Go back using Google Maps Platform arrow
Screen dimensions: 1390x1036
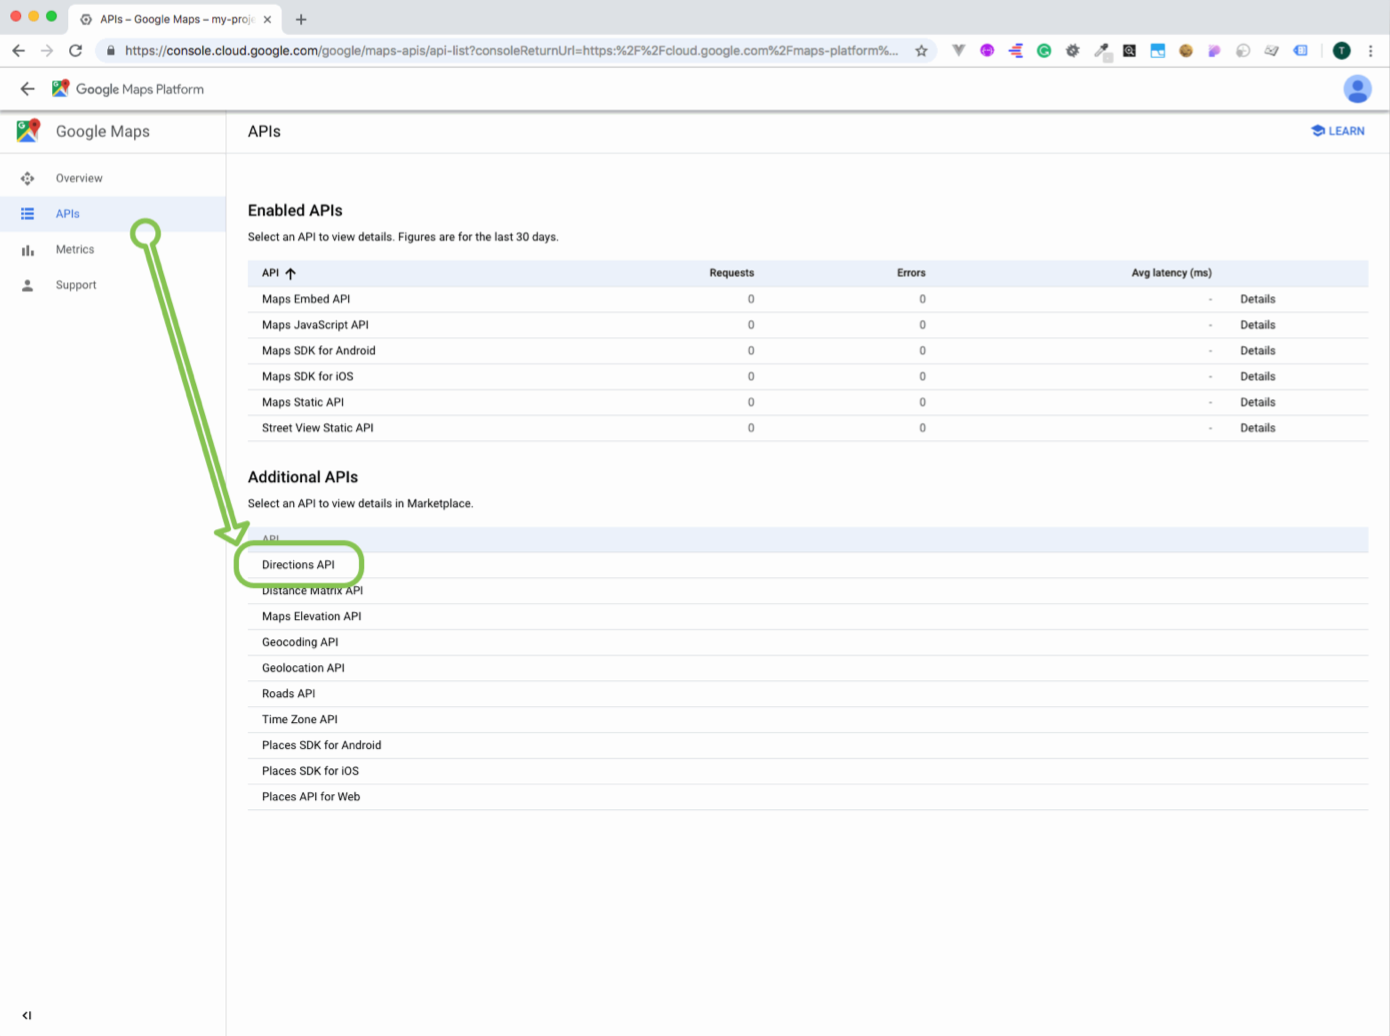(27, 89)
